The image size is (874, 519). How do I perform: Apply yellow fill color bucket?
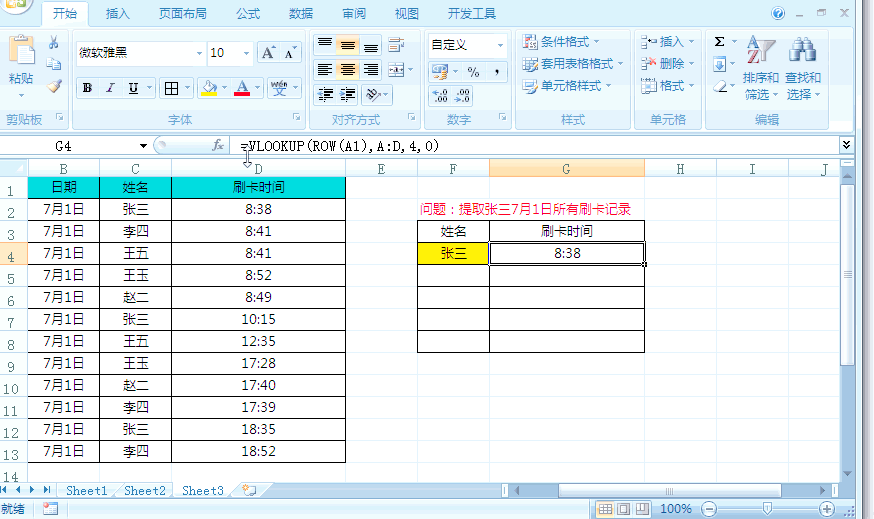(209, 88)
